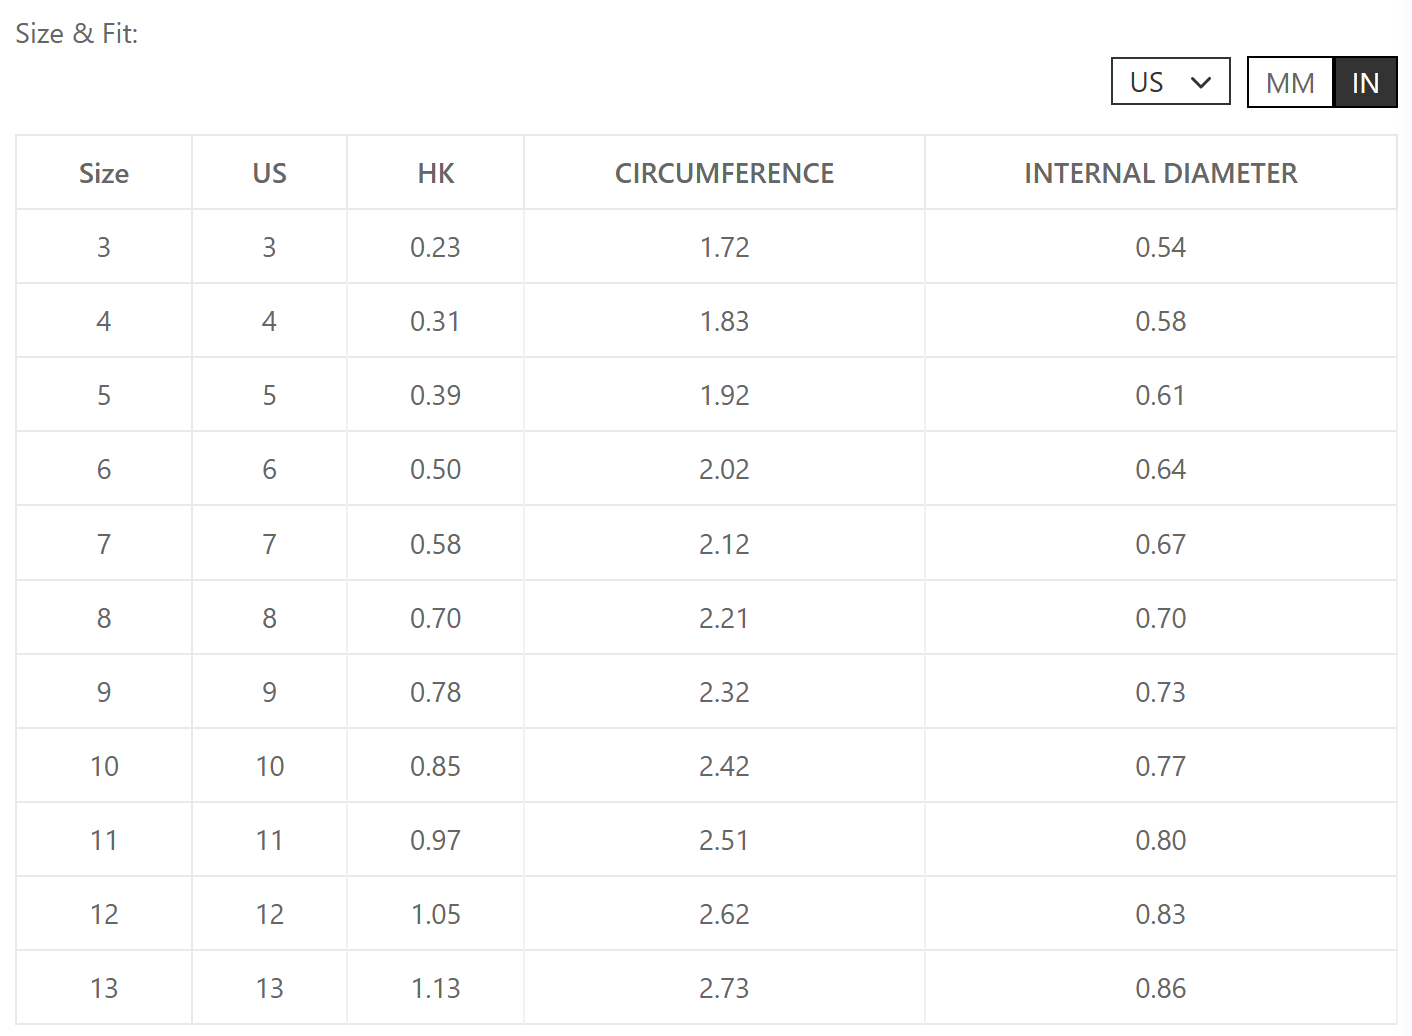This screenshot has width=1412, height=1036.
Task: Click internal diameter value 0.73
Action: coord(1160,692)
